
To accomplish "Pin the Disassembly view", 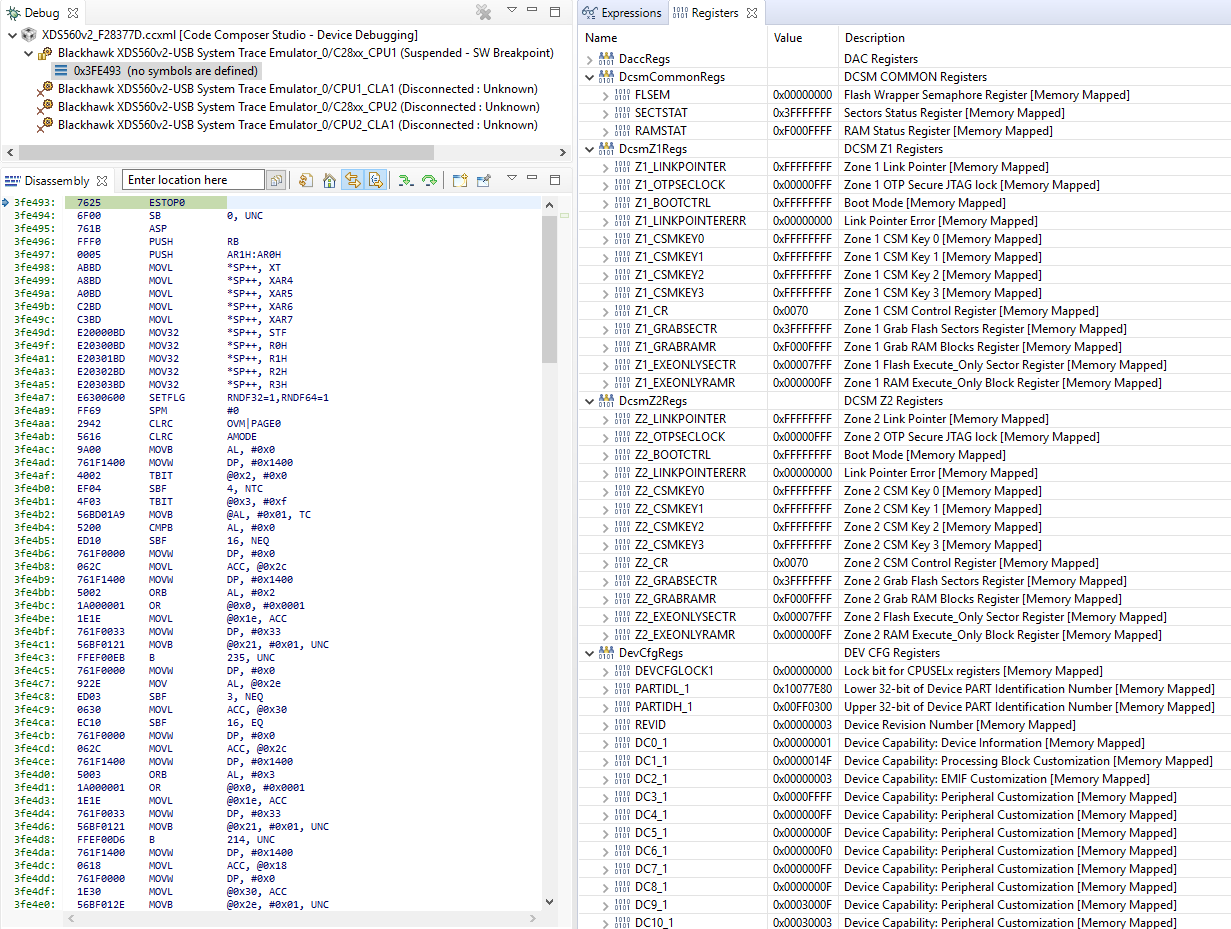I will tap(484, 180).
